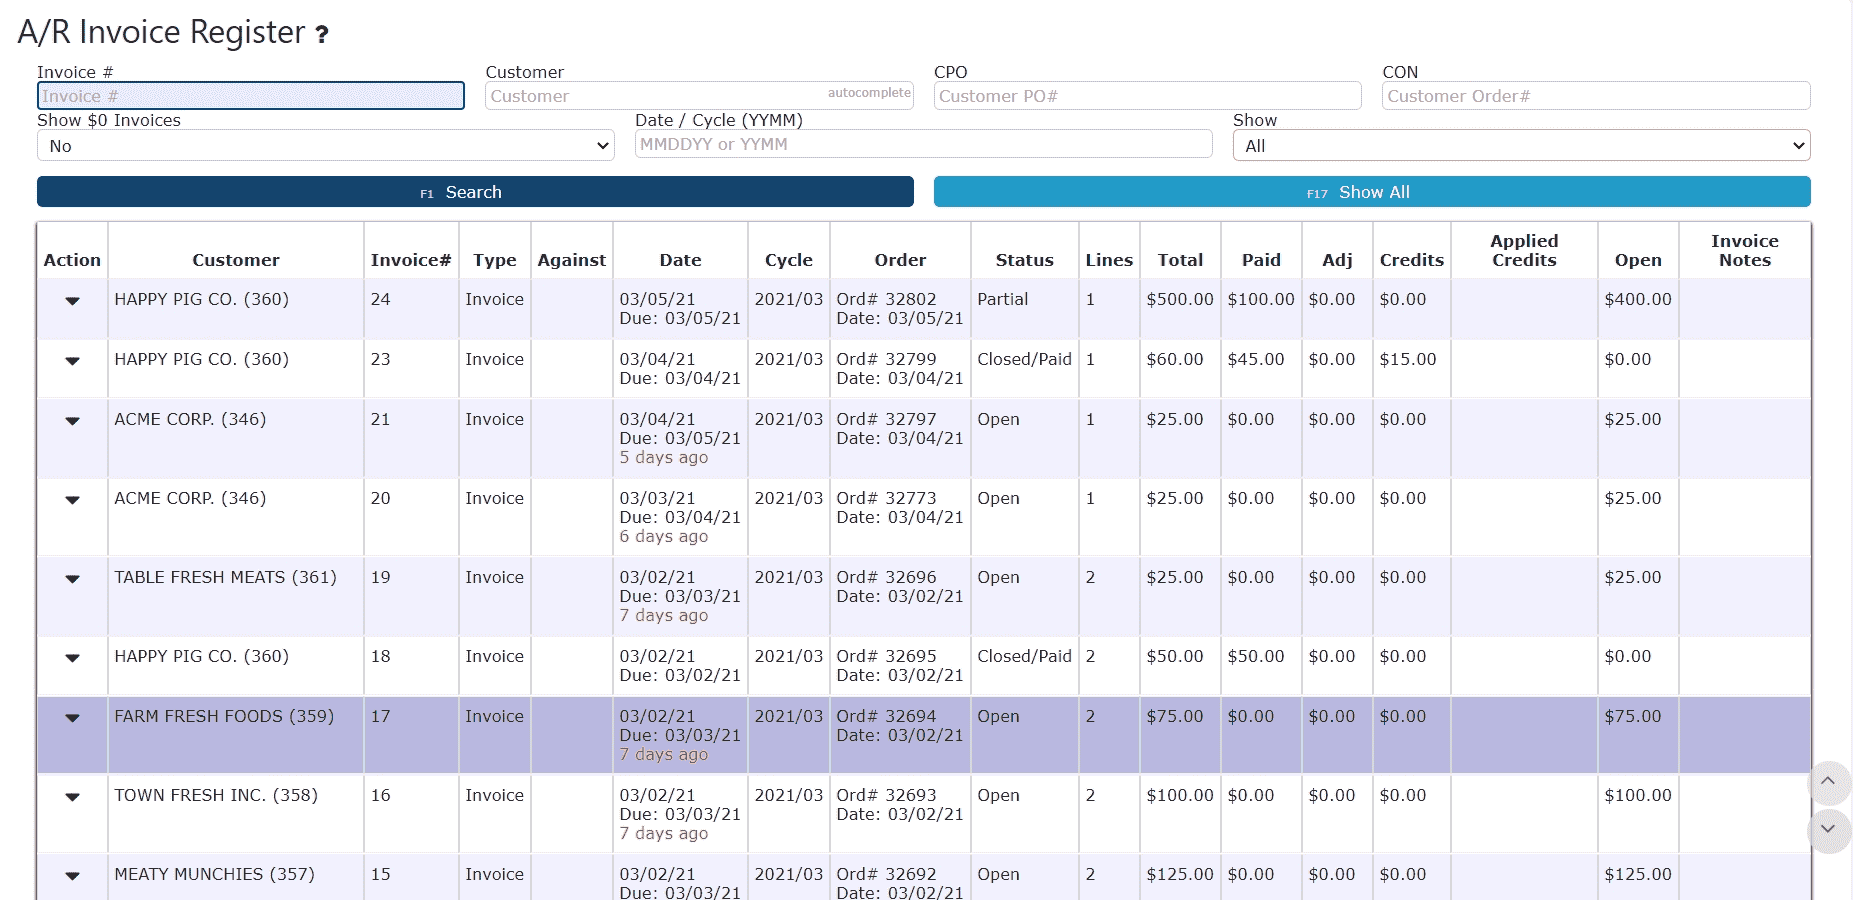Viewport: 1853px width, 900px height.
Task: Click '5 days ago' overdue text
Action: click(663, 457)
